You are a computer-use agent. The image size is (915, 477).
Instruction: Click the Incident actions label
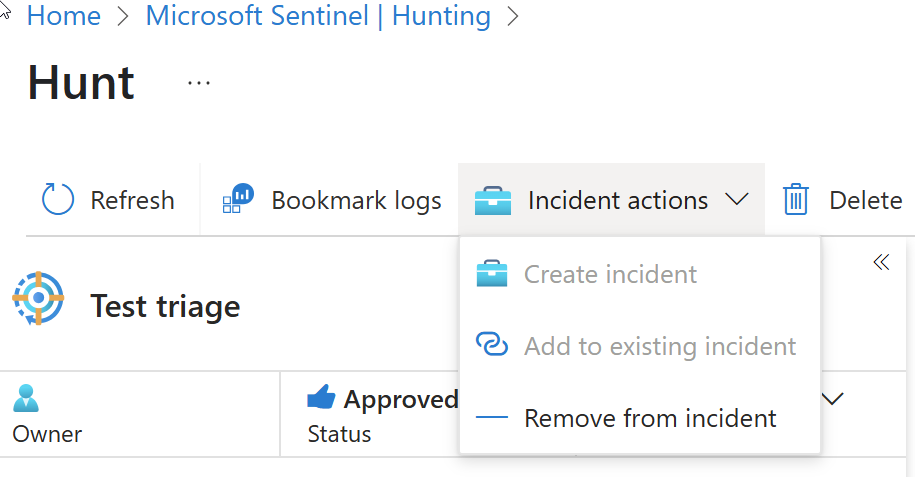pos(618,200)
